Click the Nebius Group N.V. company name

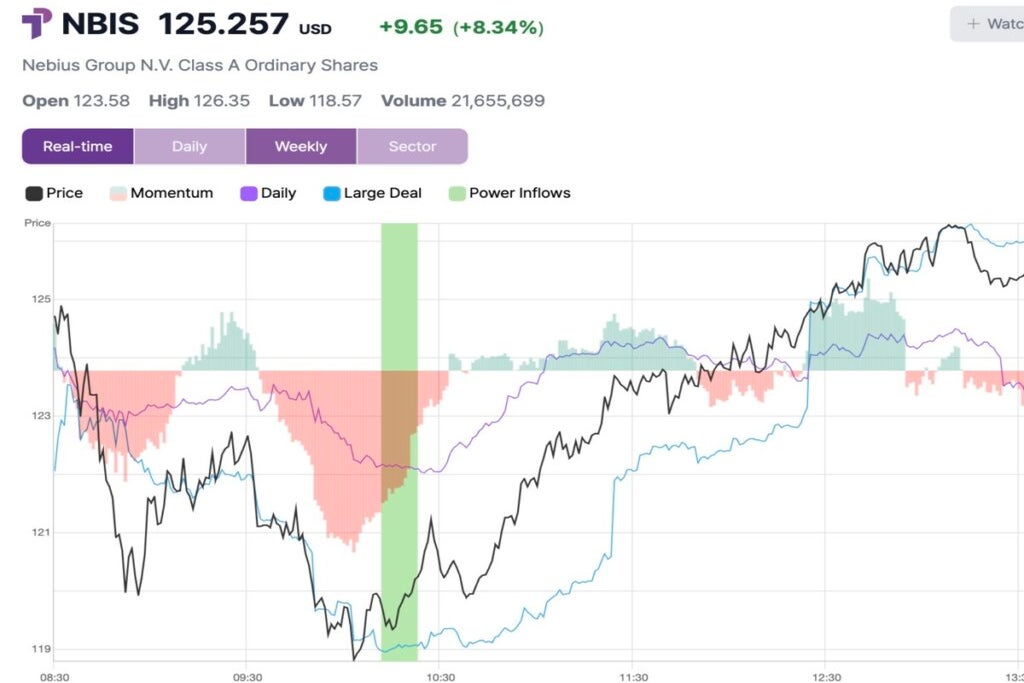tap(200, 65)
